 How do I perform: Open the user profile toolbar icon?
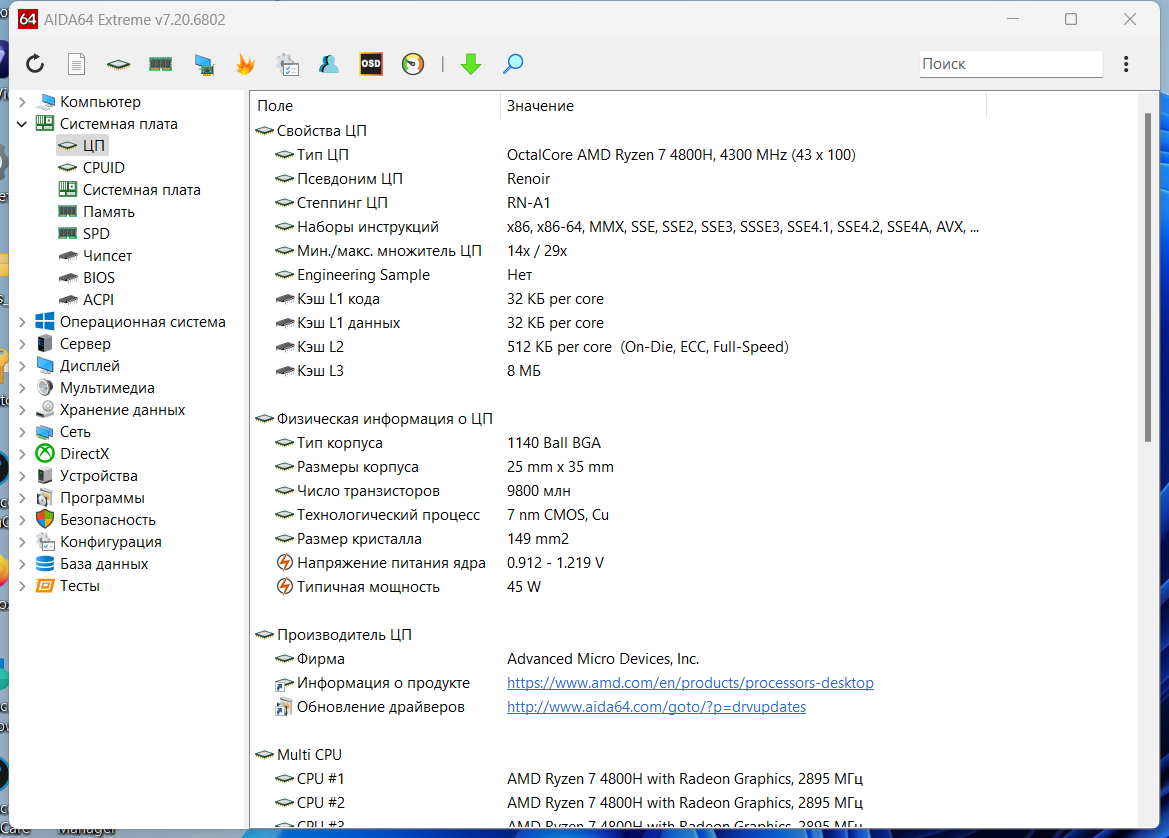coord(329,64)
